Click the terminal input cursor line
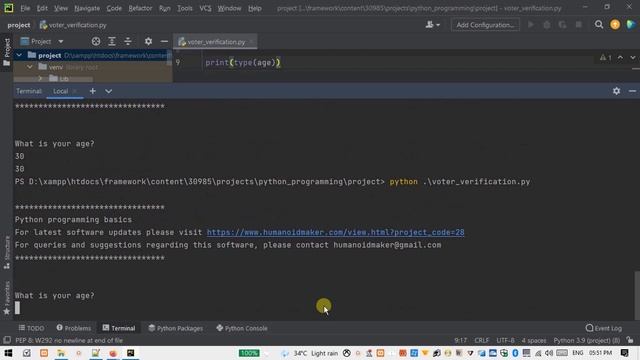Screen dimensions: 640x360 (17, 308)
